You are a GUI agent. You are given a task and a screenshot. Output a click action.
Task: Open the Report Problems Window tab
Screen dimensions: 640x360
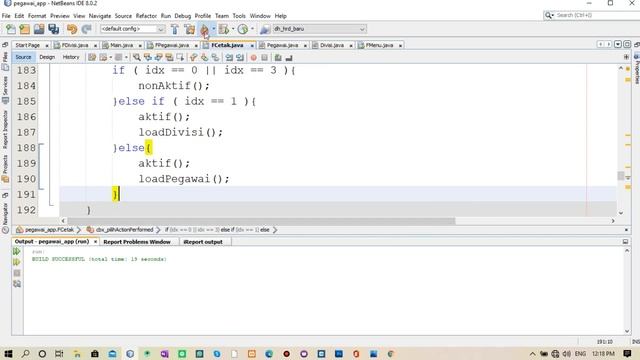[x=137, y=242]
